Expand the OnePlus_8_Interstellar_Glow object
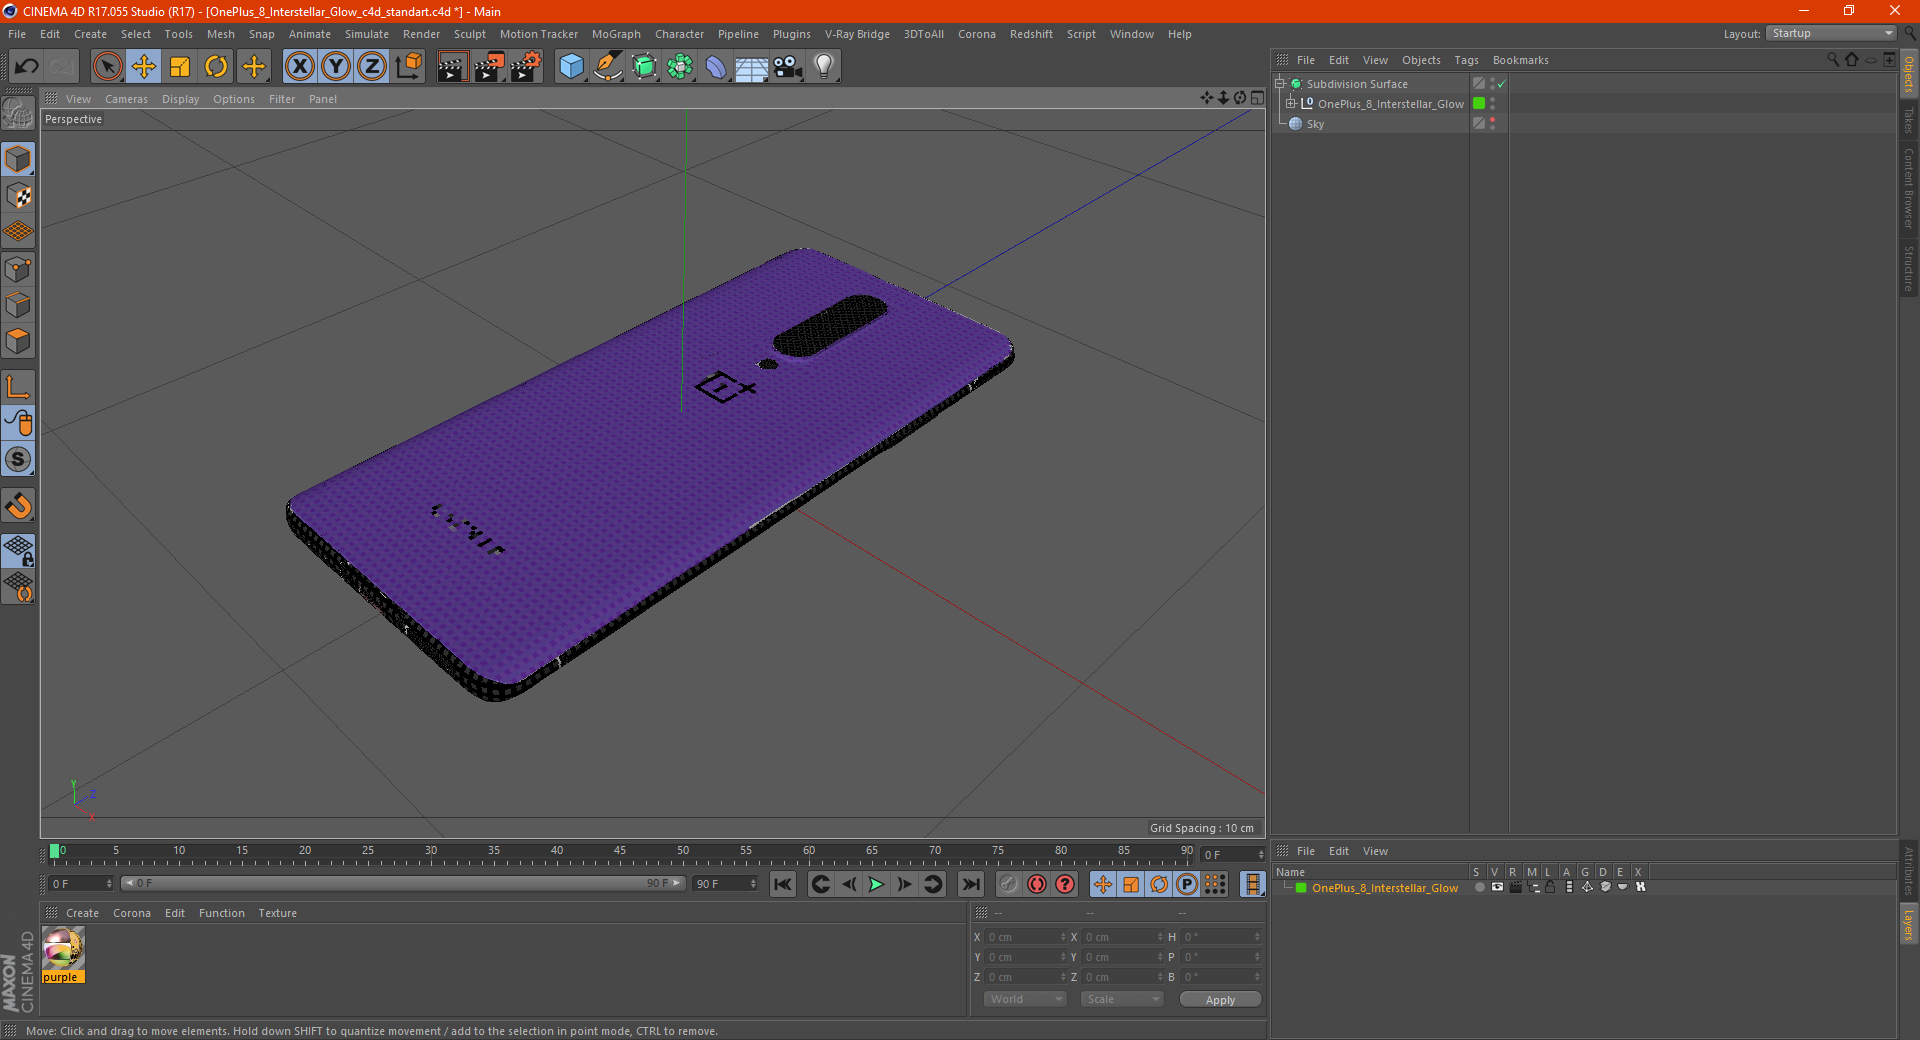This screenshot has height=1040, width=1920. pyautogui.click(x=1290, y=104)
